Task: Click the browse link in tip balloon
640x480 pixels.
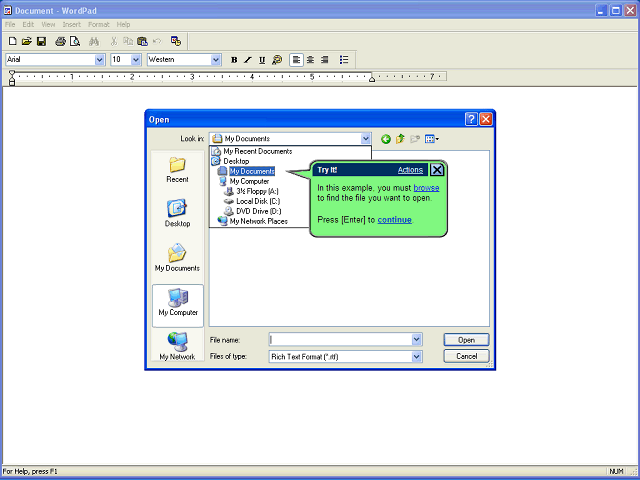Action: (x=426, y=188)
